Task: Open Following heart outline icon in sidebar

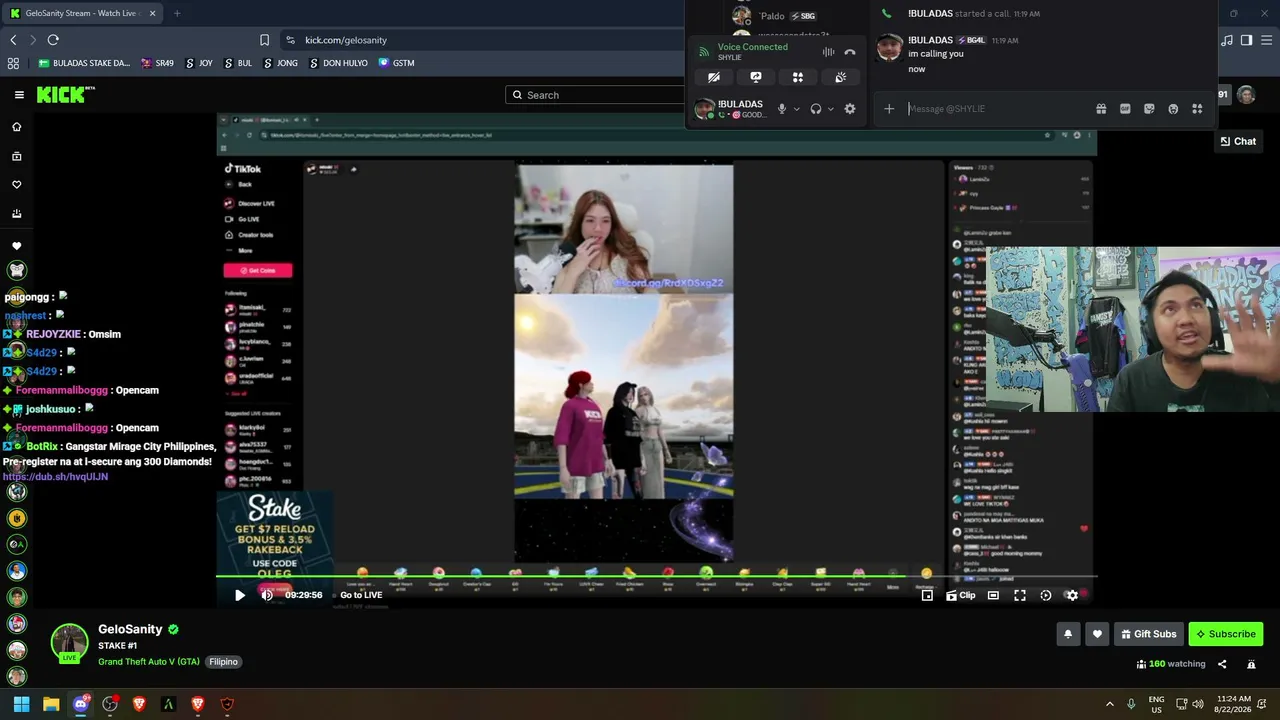Action: [x=16, y=185]
